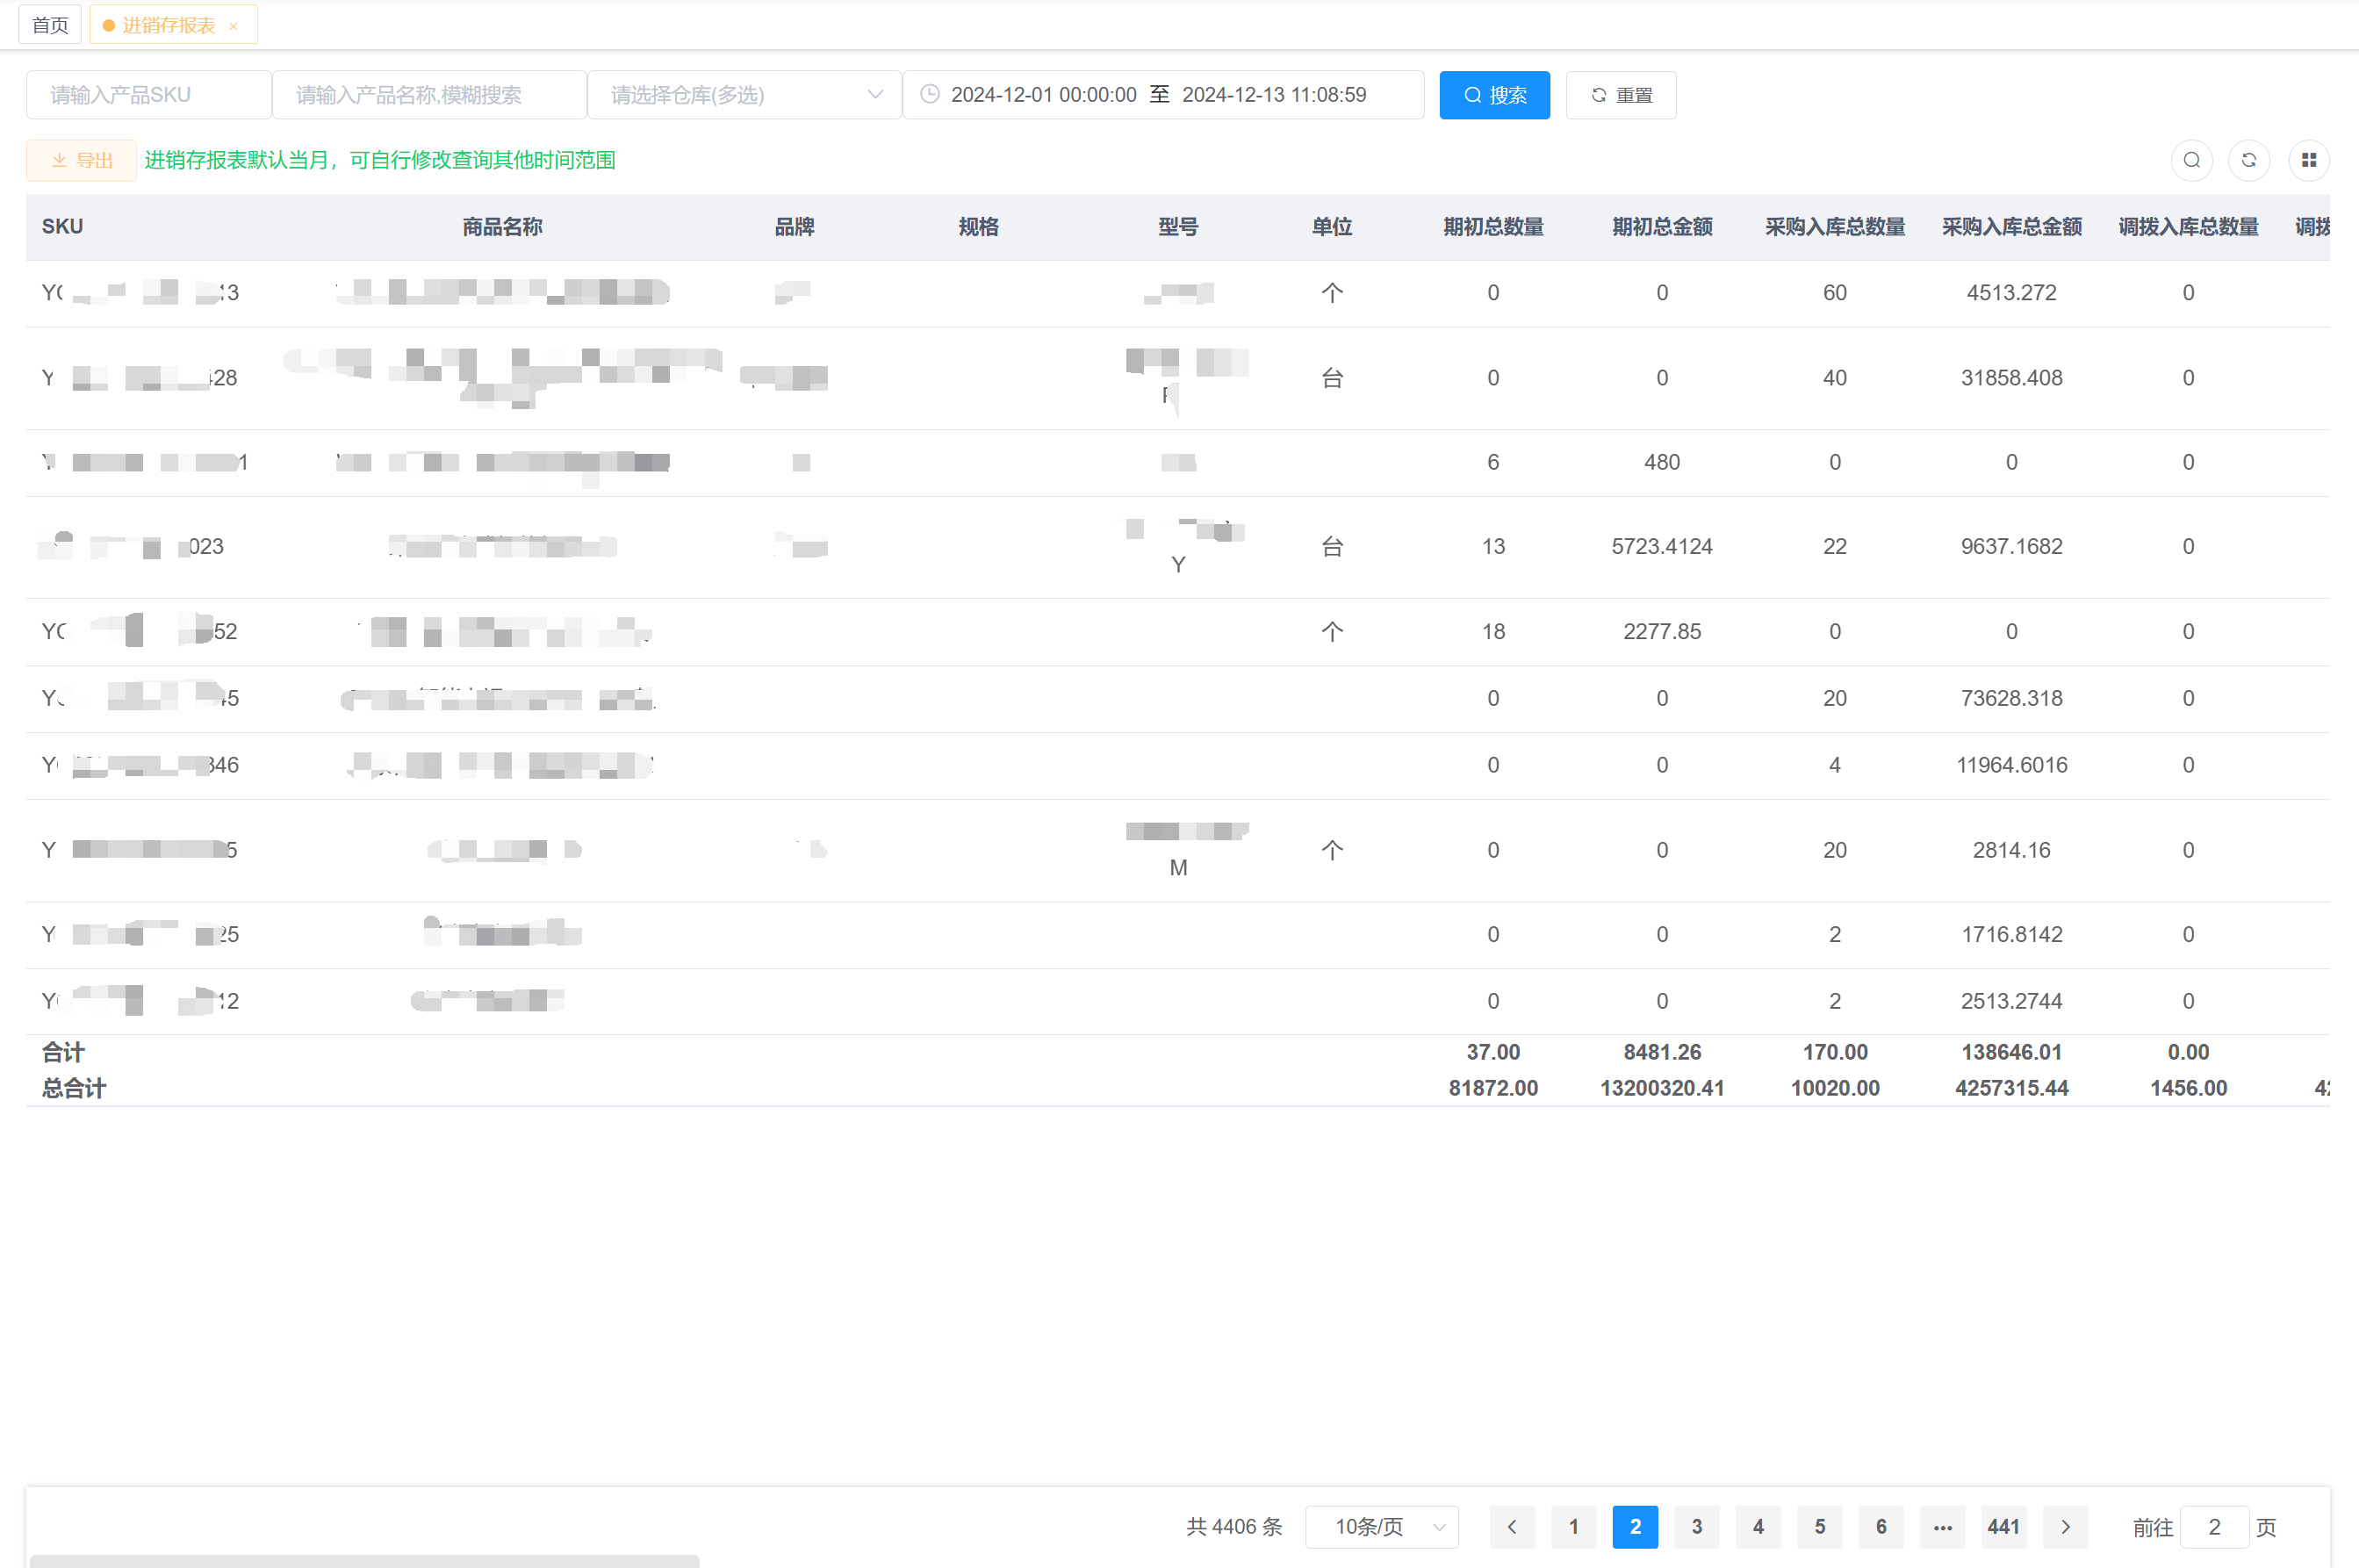This screenshot has height=1568, width=2359.
Task: Focus the product SKU input field
Action: (148, 95)
